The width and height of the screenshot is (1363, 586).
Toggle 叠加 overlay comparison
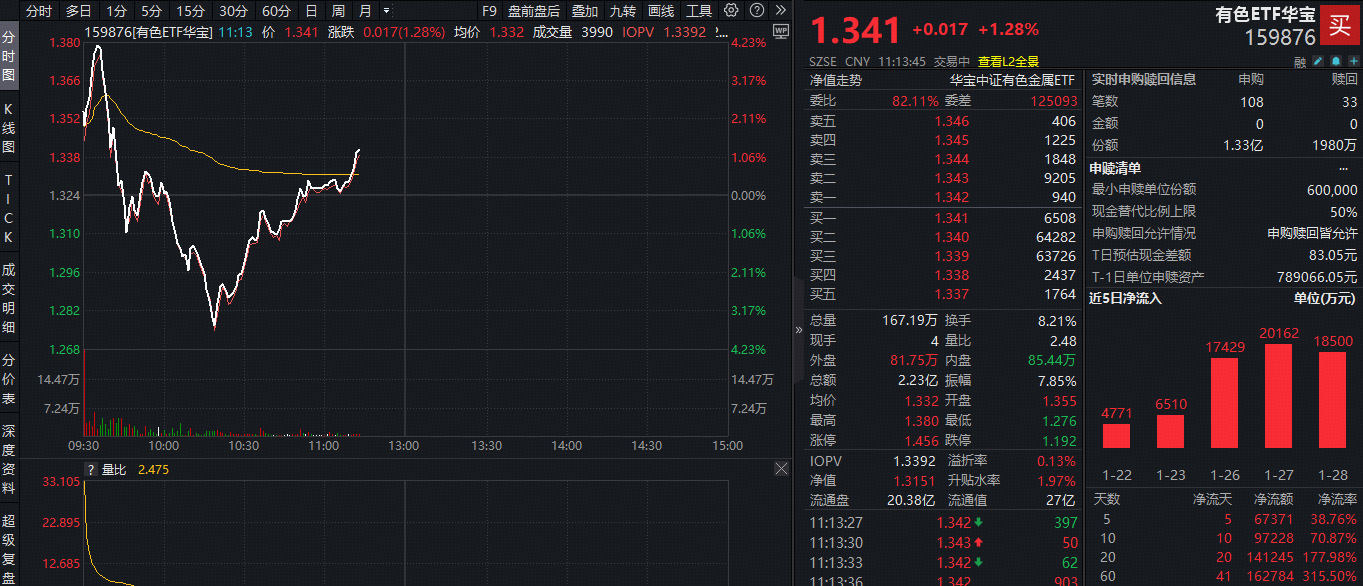[585, 11]
